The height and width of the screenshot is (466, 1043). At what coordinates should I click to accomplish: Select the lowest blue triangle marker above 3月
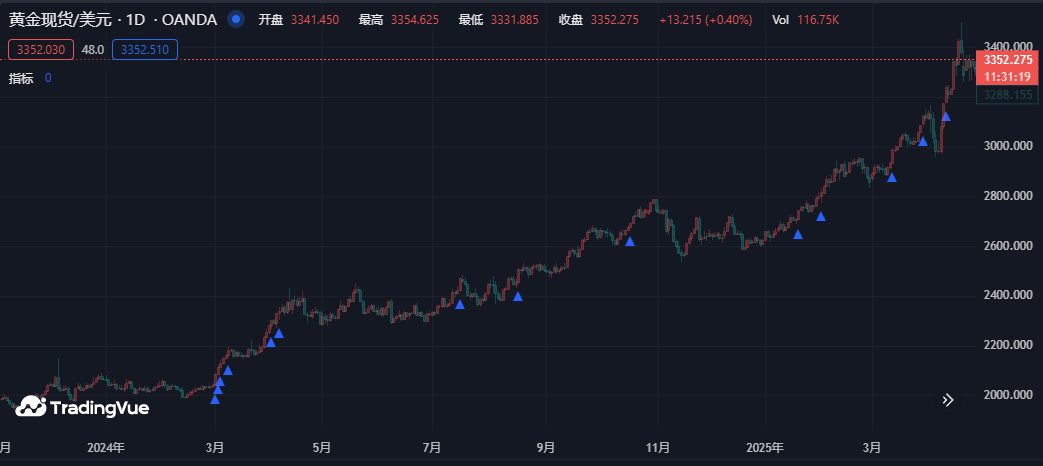[215, 400]
